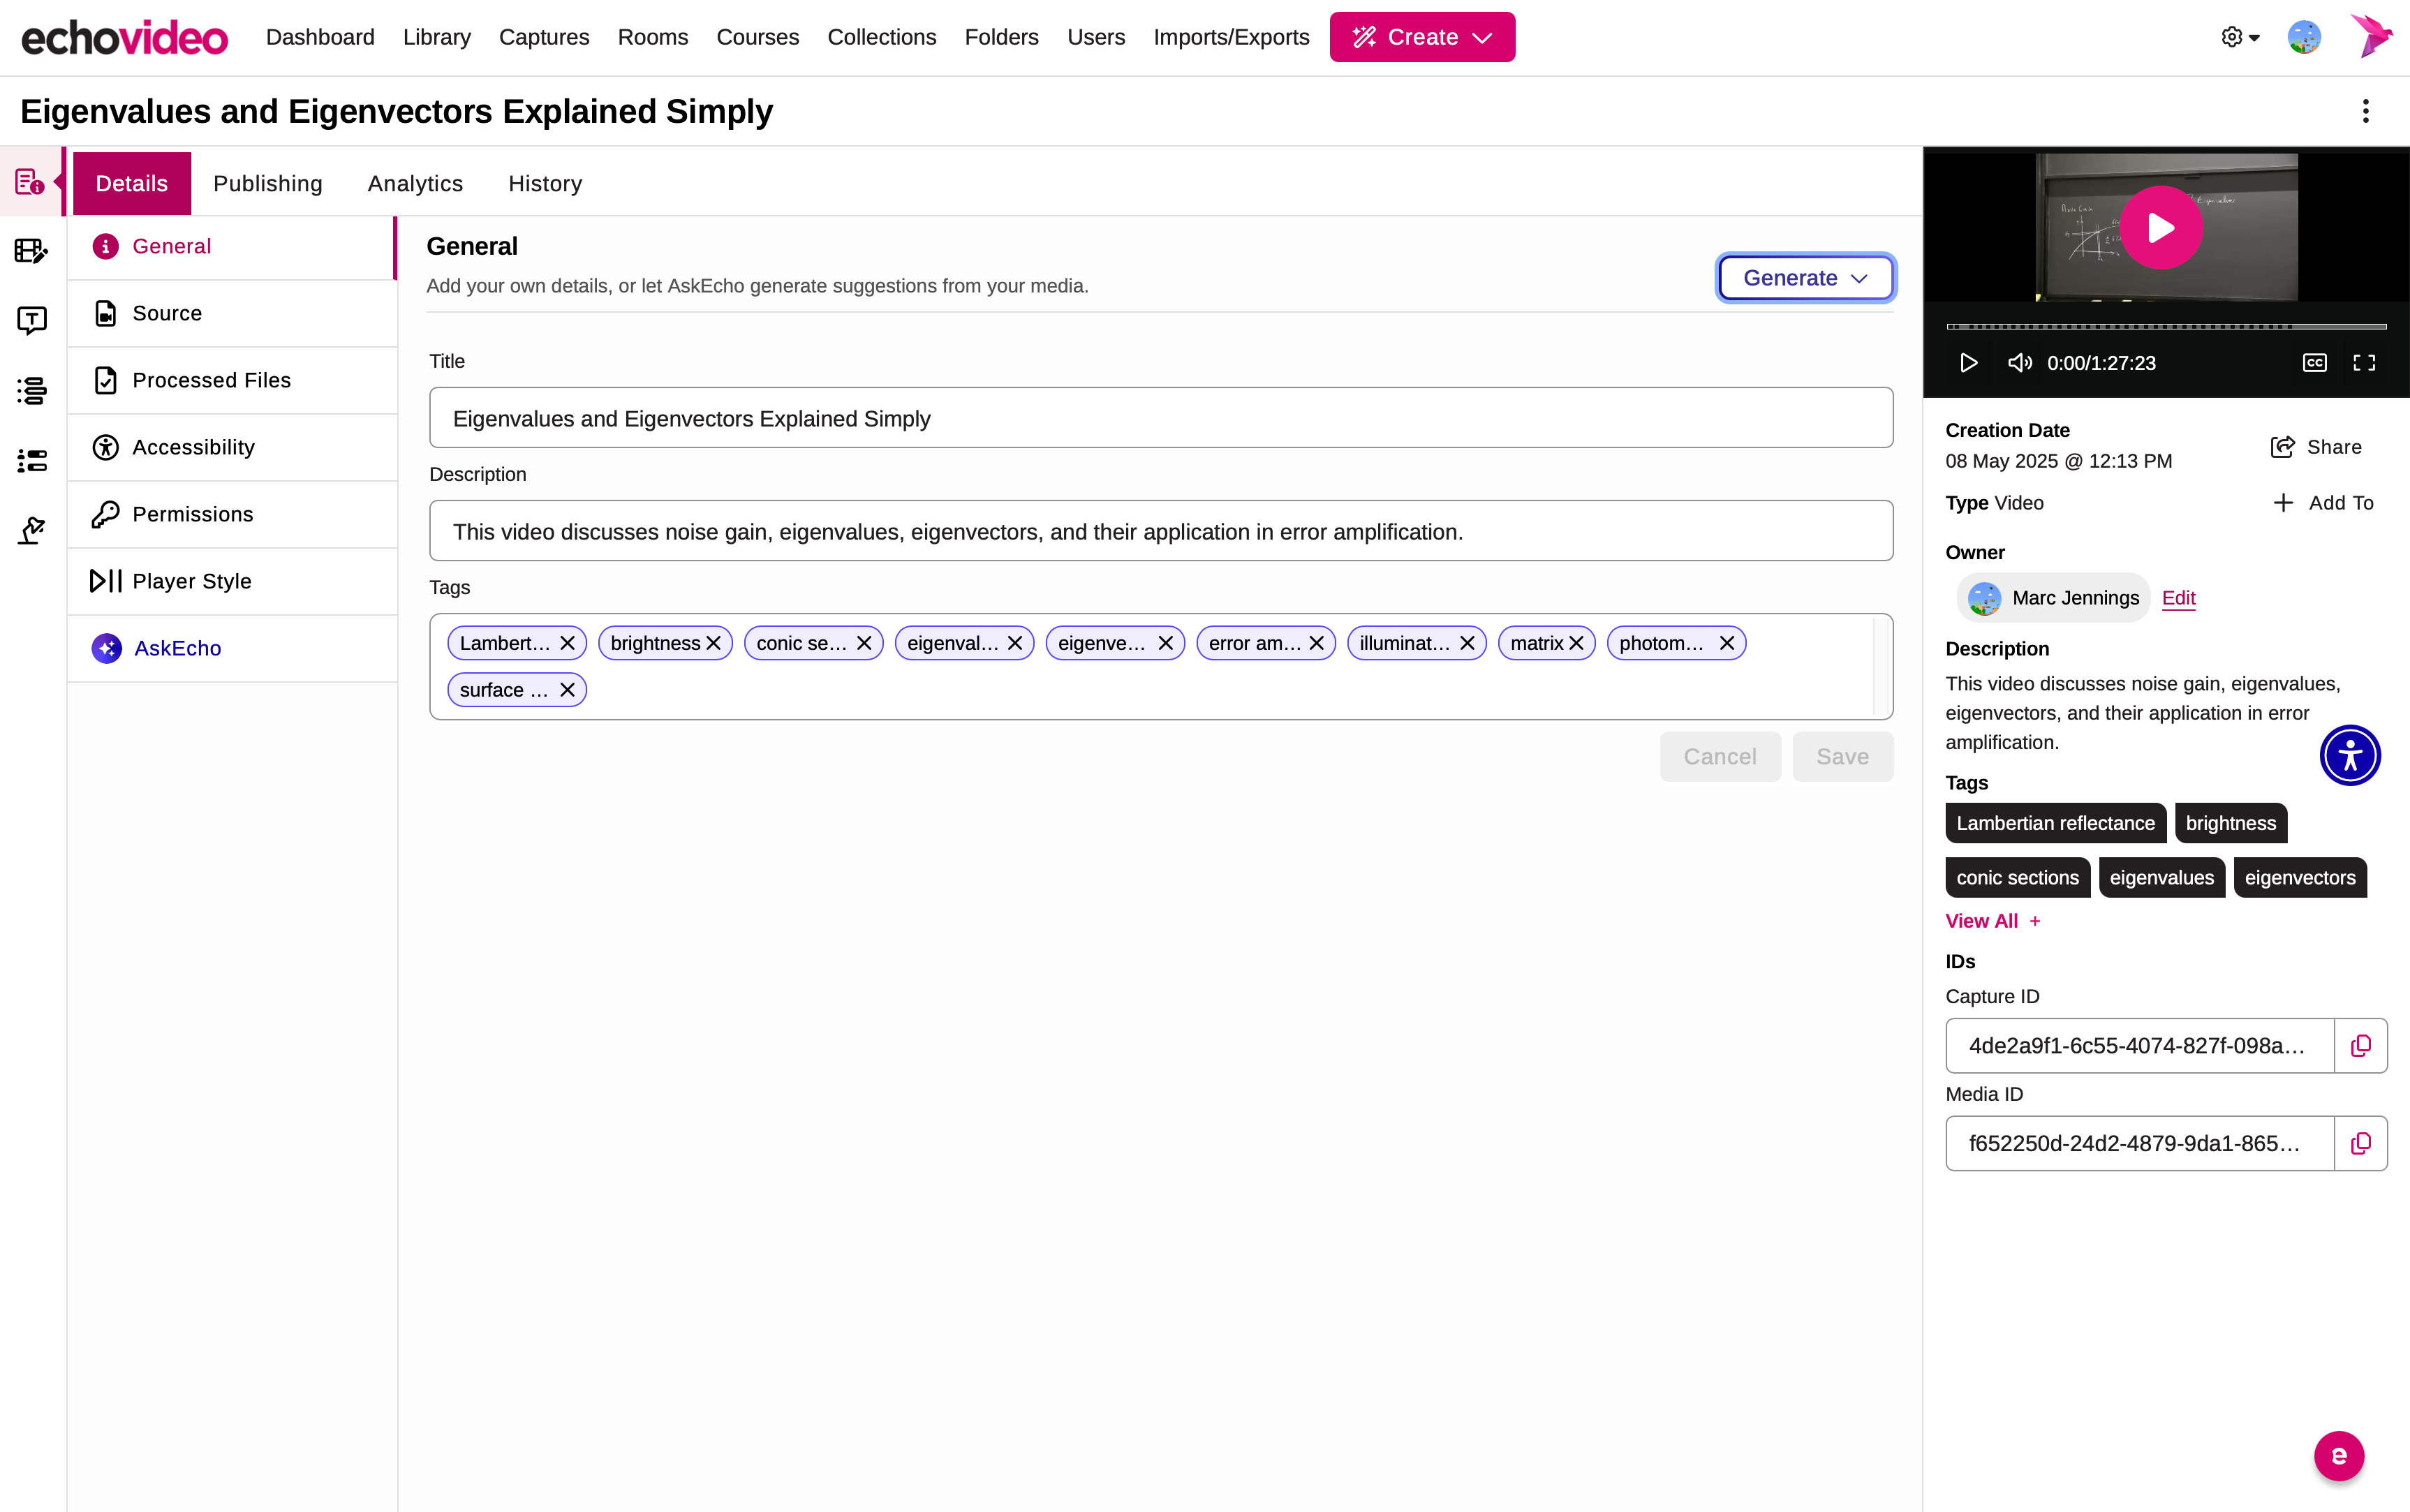Copy the Capture ID
The width and height of the screenshot is (2410, 1512).
pos(2360,1046)
